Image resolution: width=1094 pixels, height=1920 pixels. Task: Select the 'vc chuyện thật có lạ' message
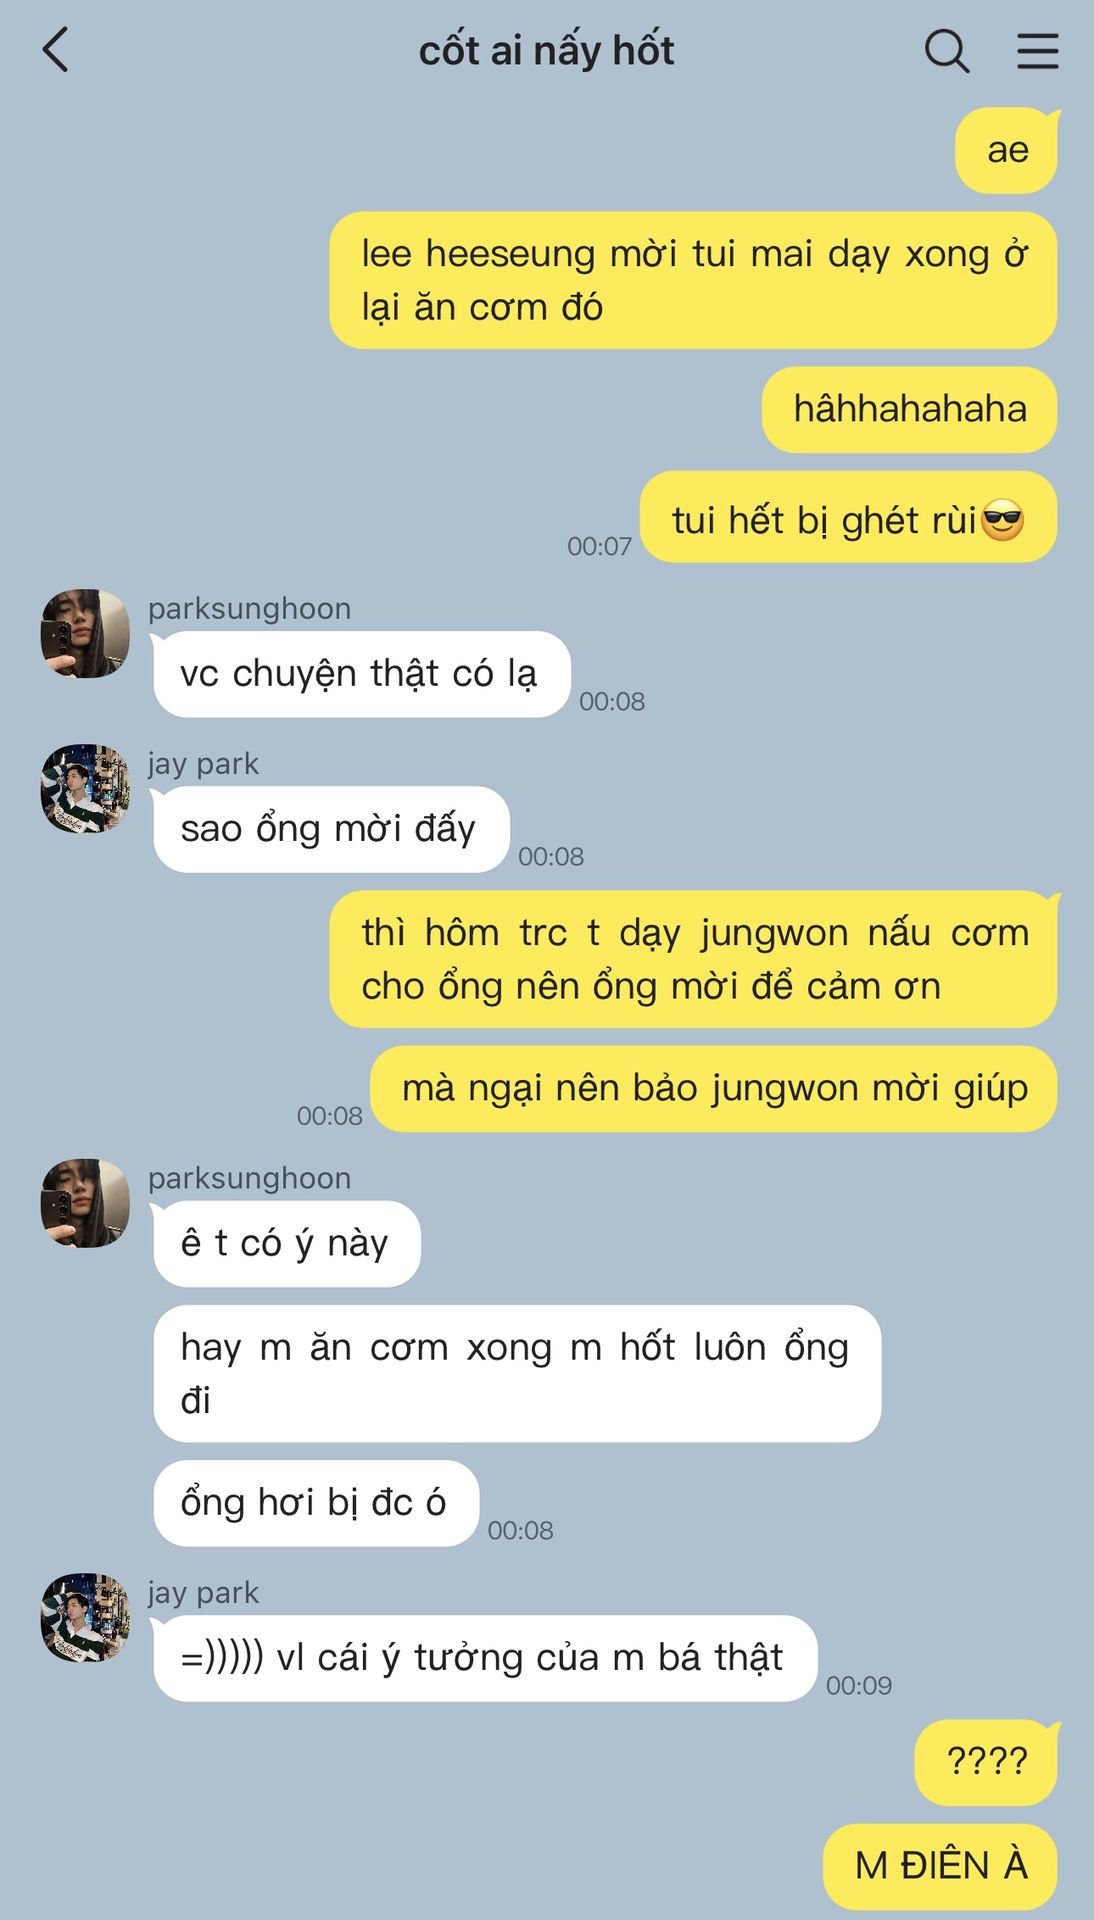point(361,674)
